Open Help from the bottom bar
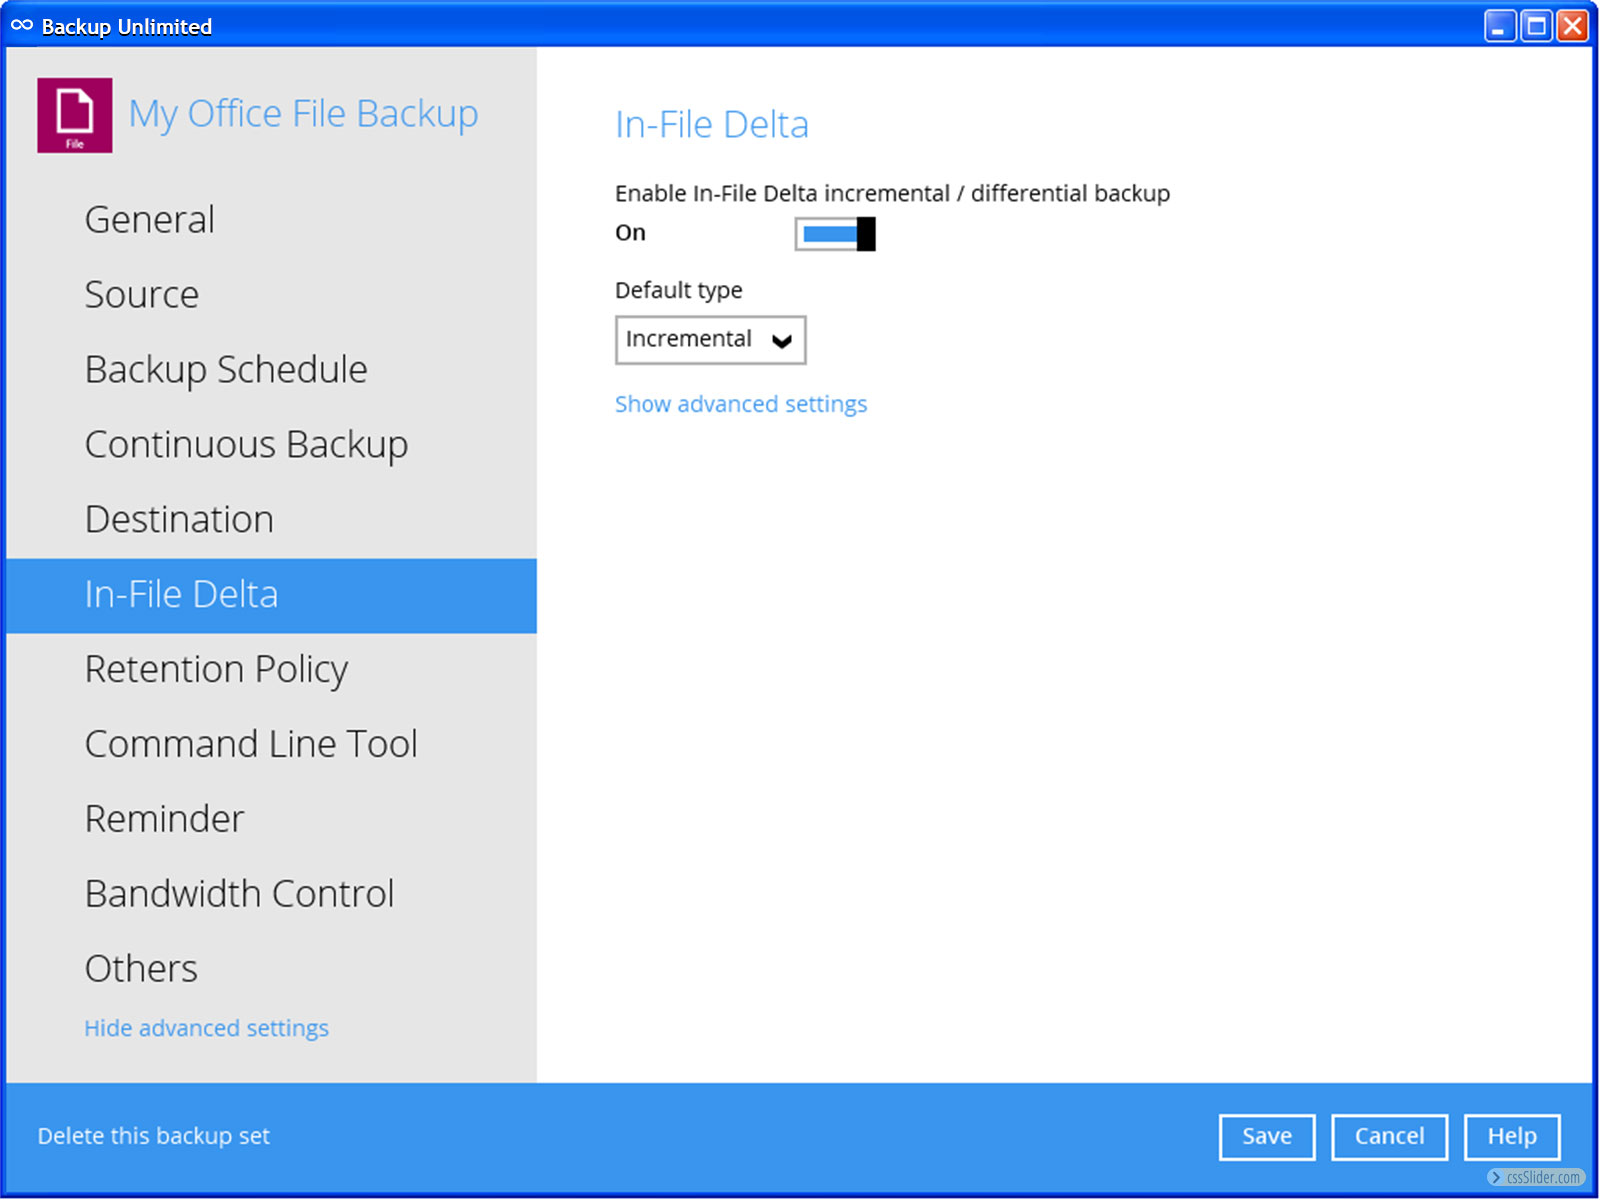 point(1511,1137)
